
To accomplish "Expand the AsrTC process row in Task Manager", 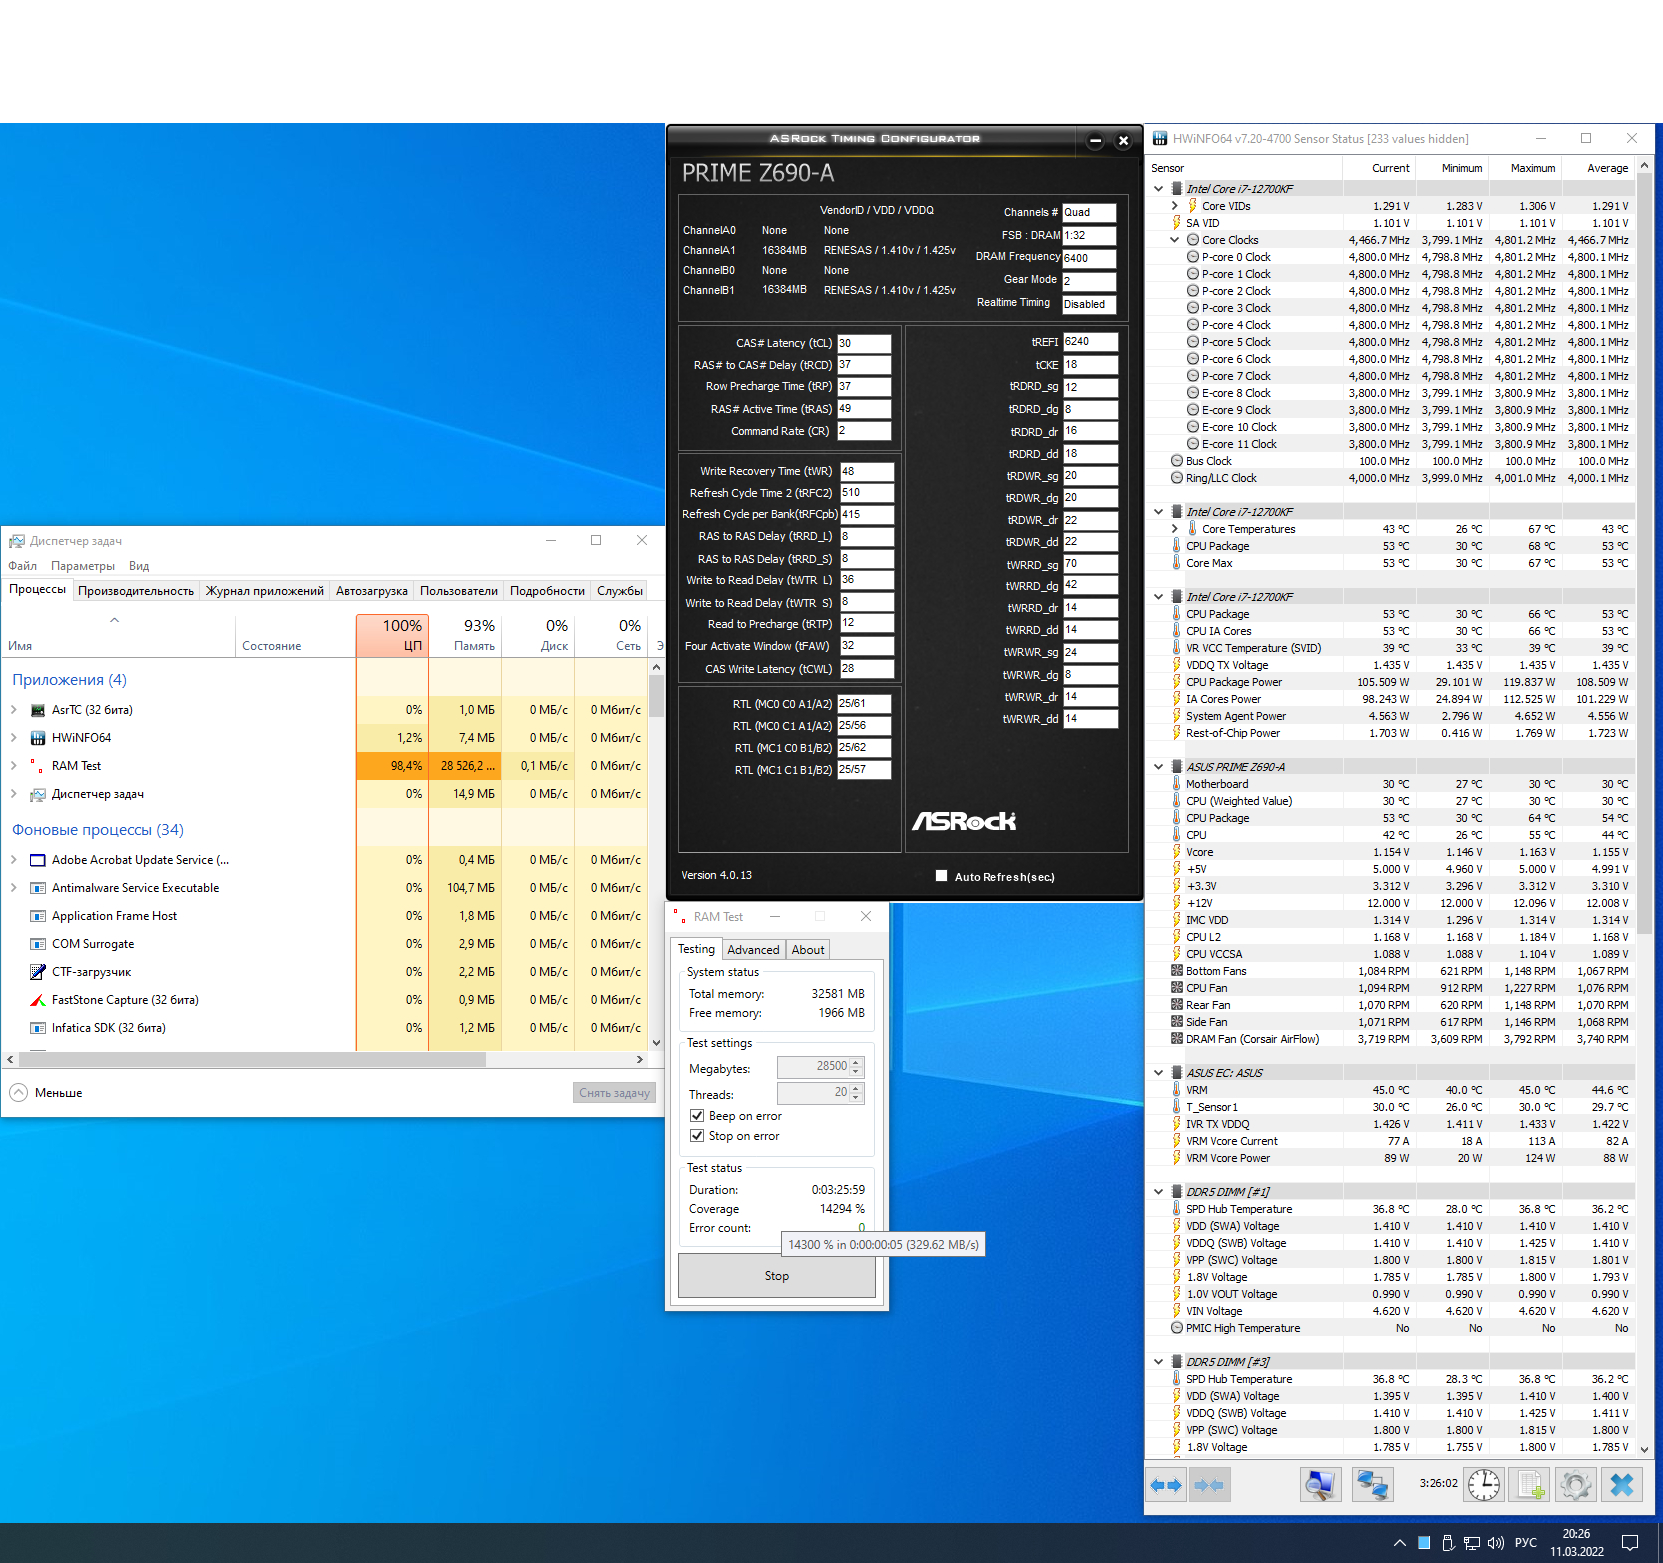I will (x=13, y=710).
